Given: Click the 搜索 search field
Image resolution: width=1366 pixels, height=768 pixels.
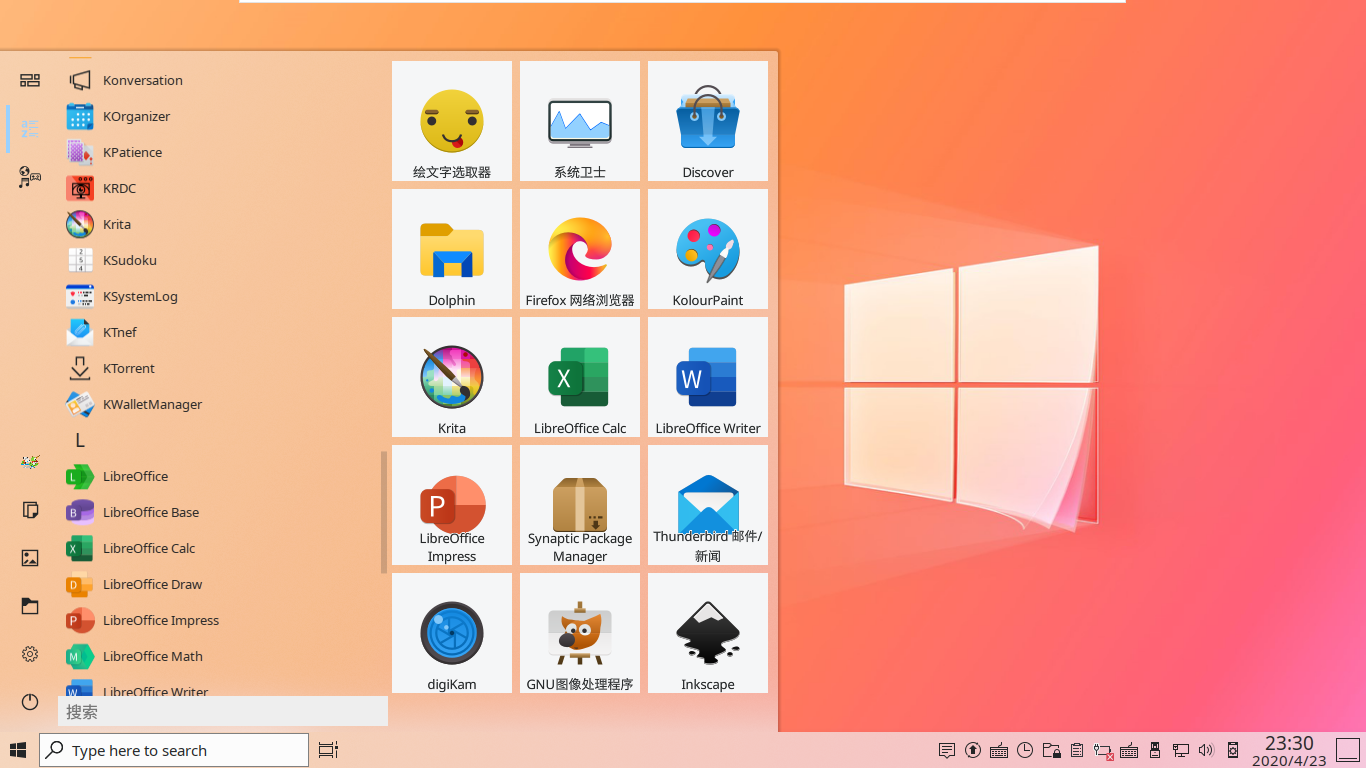Looking at the screenshot, I should pos(220,711).
